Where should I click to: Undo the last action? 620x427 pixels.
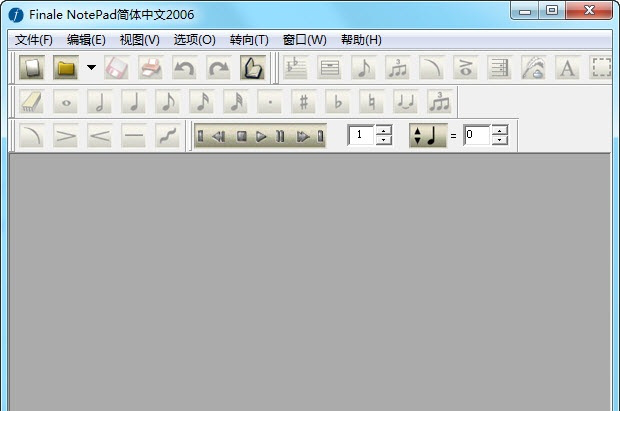(185, 68)
